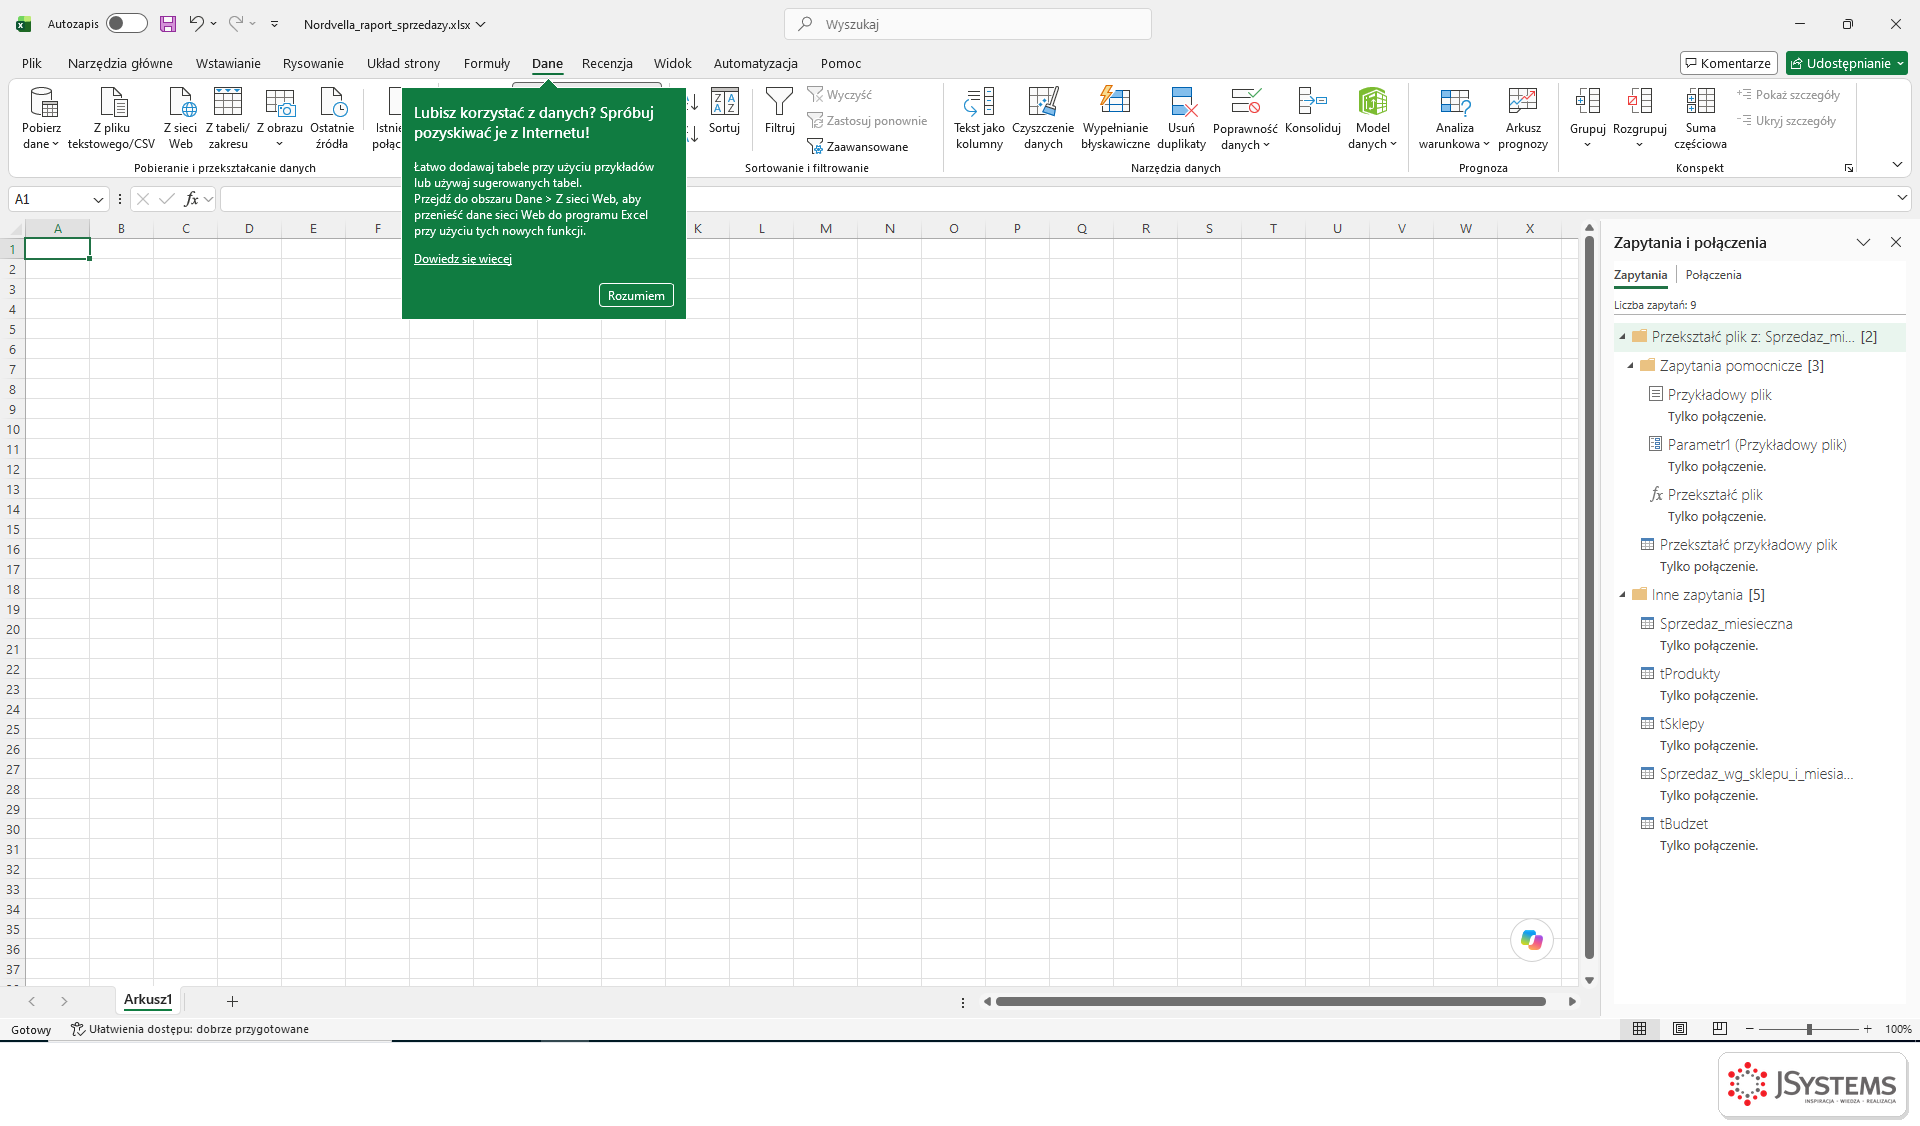Open the Formuły ribbon tab
Image resolution: width=1920 pixels, height=1126 pixels.
click(x=486, y=63)
